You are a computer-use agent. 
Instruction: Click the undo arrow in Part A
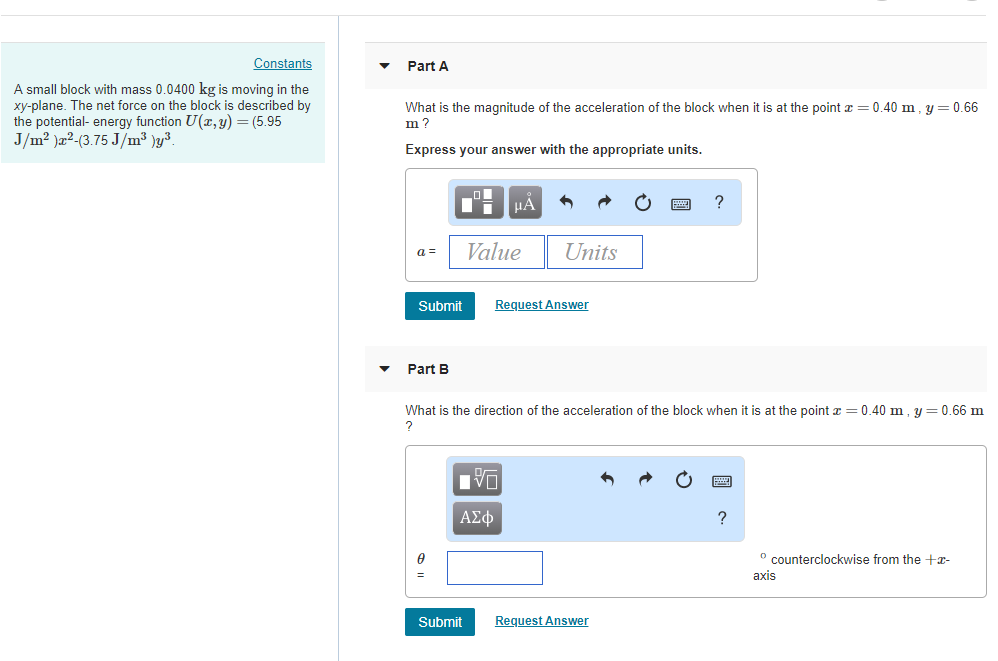click(566, 203)
